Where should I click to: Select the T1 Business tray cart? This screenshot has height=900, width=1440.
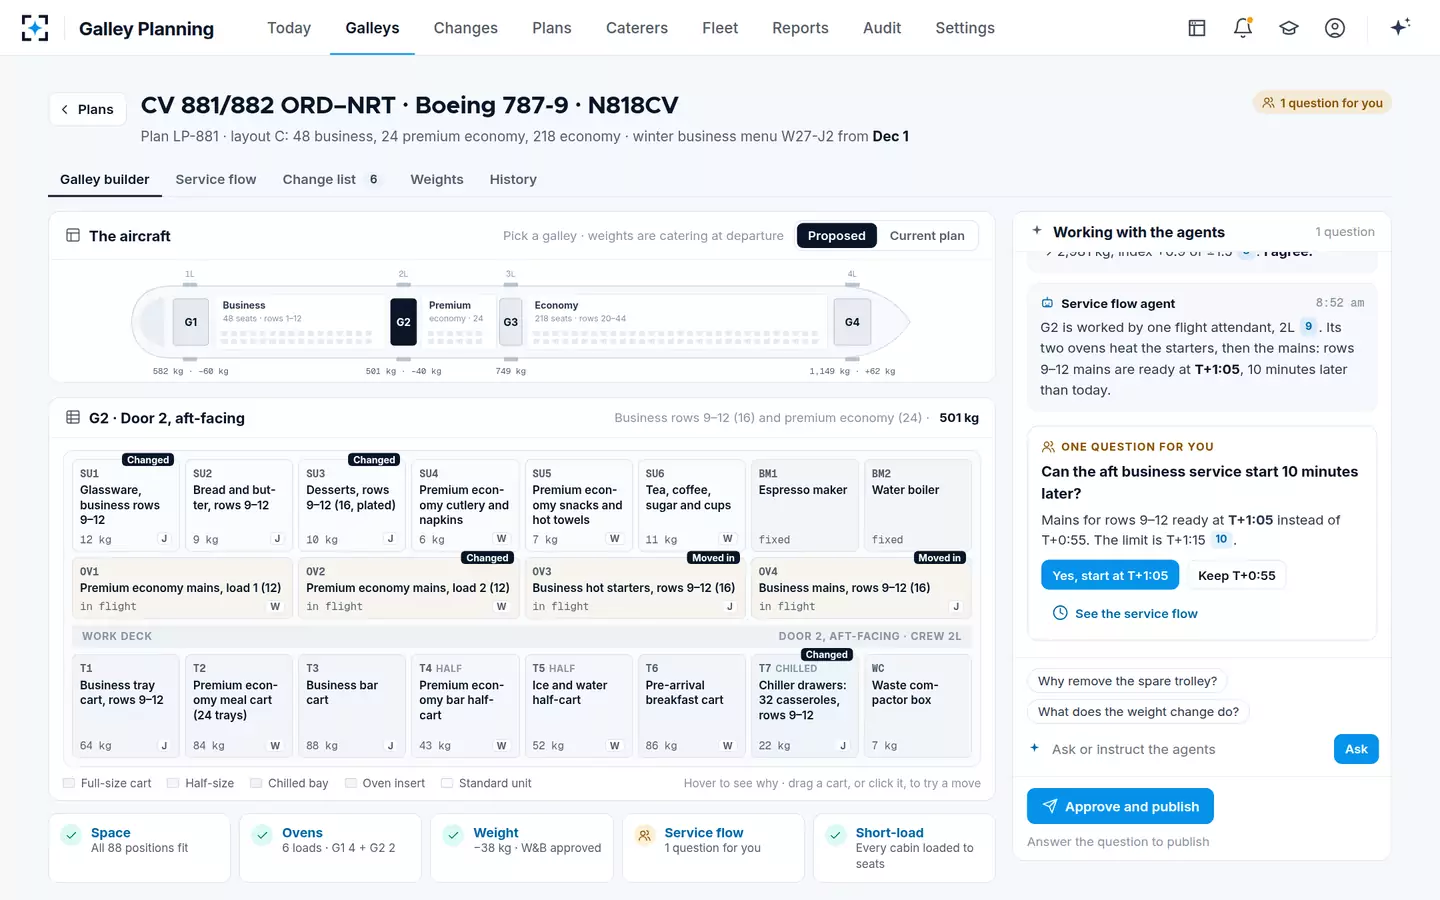point(124,706)
